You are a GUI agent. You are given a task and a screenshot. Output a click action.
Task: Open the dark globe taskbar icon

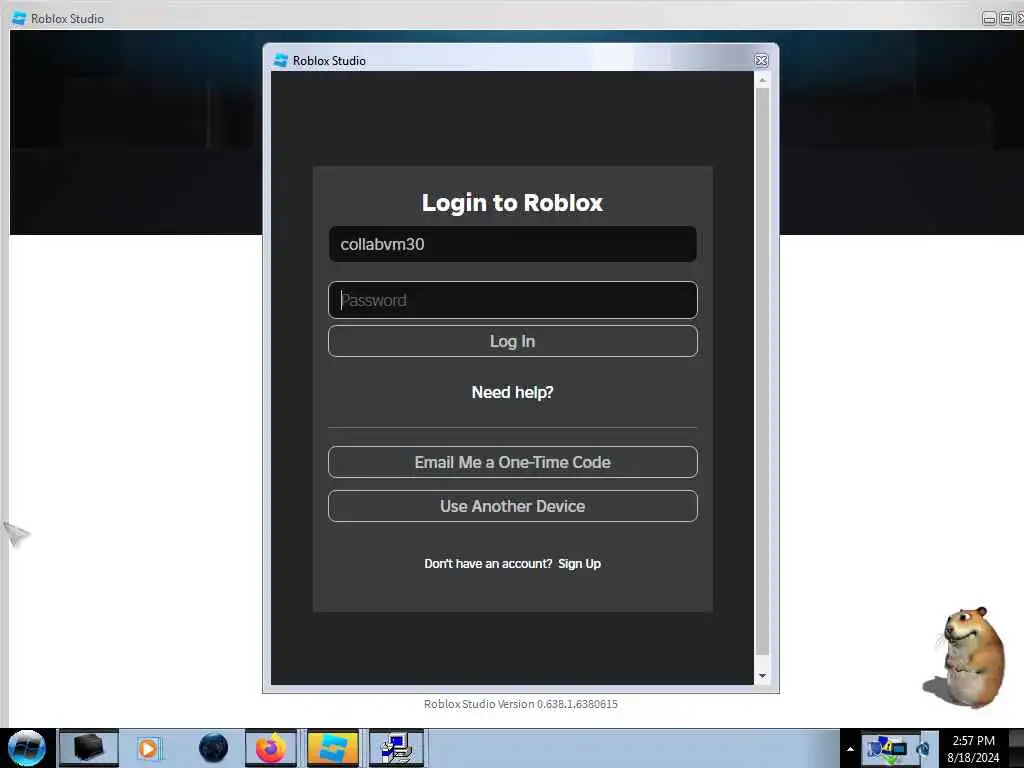coord(214,748)
